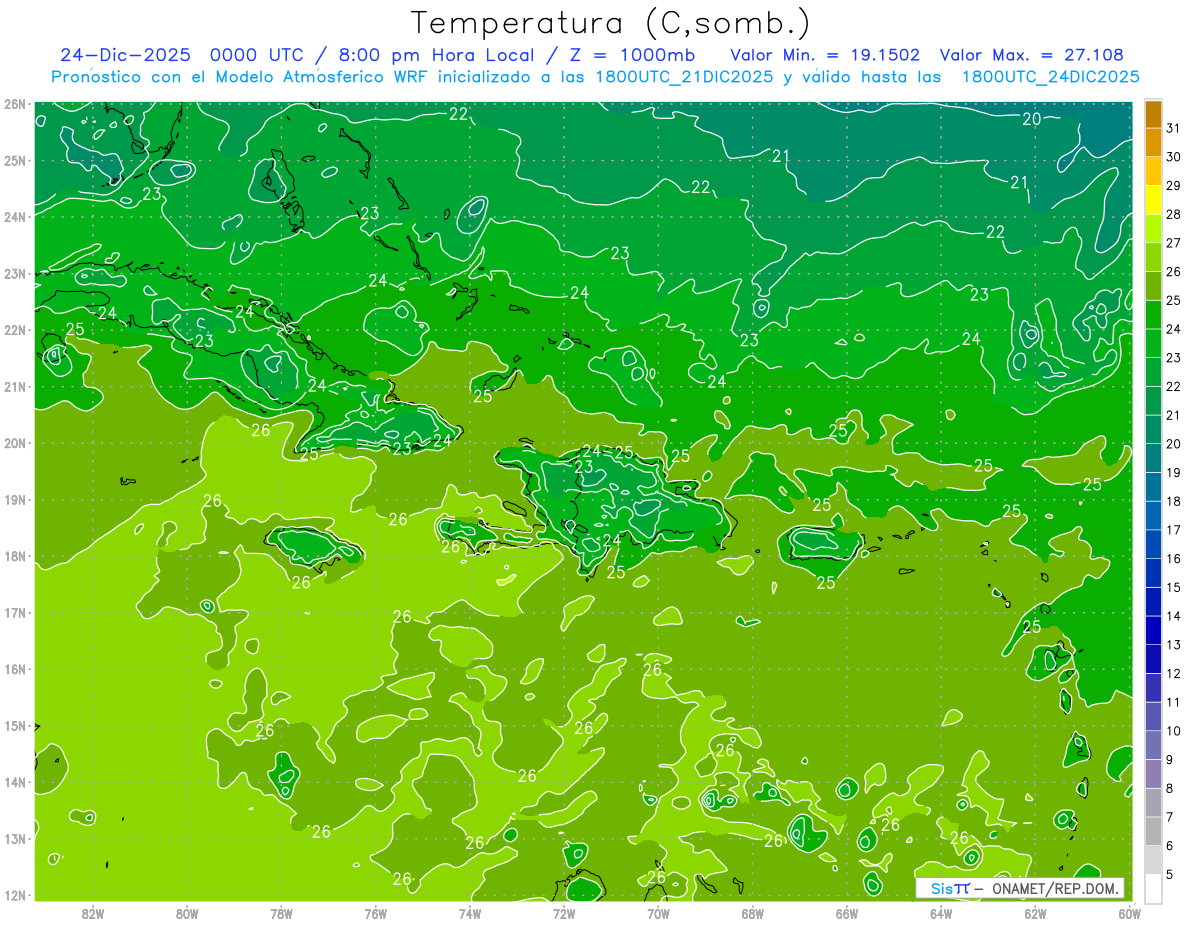Image resolution: width=1200 pixels, height=927 pixels.
Task: Select the 62W longitude axis label
Action: point(1036,913)
